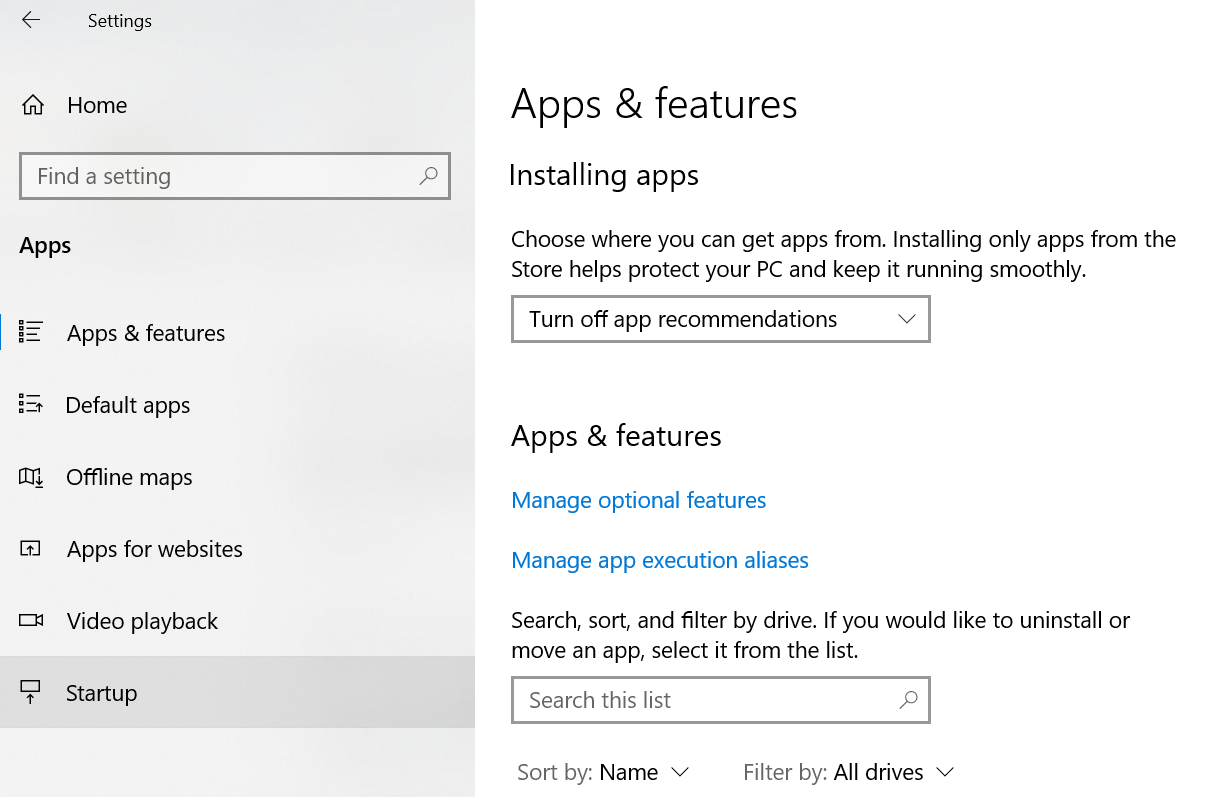This screenshot has height=797, width=1232.
Task: Click the back arrow next to Settings
Action: pyautogui.click(x=31, y=20)
